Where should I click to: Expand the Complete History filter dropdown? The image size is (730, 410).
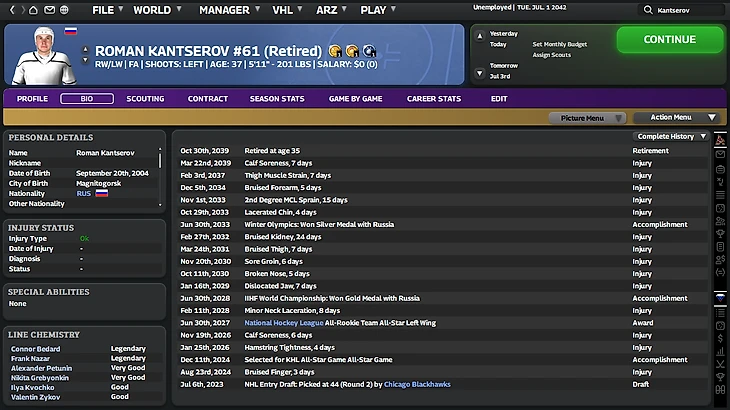(x=672, y=136)
